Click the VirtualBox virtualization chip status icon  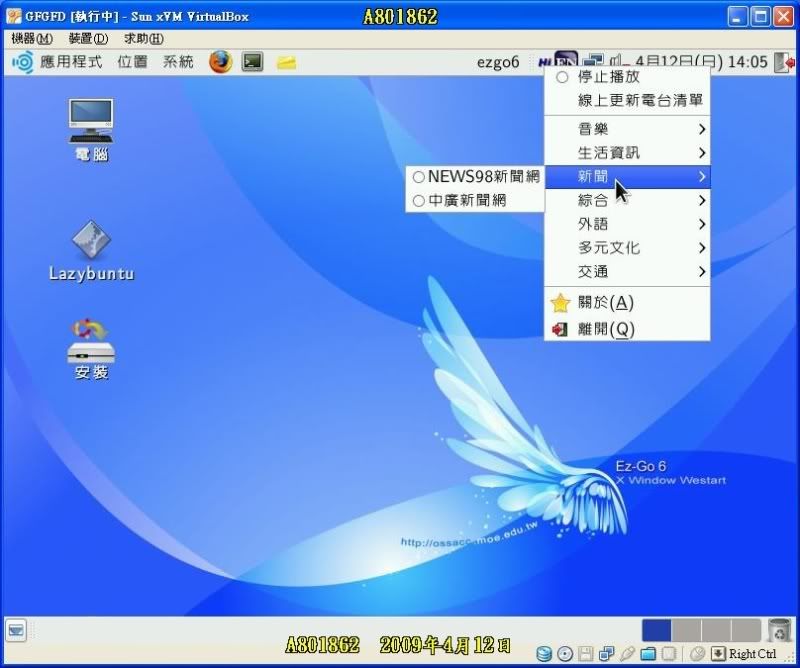tap(669, 654)
